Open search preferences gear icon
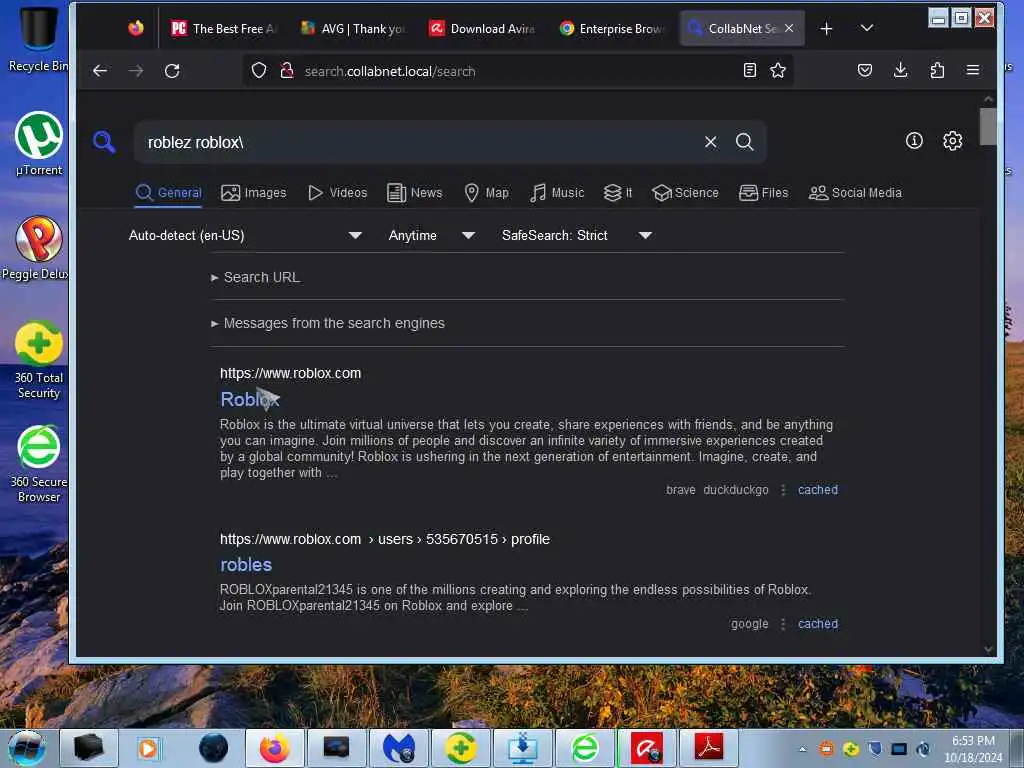This screenshot has height=768, width=1024. (x=952, y=140)
